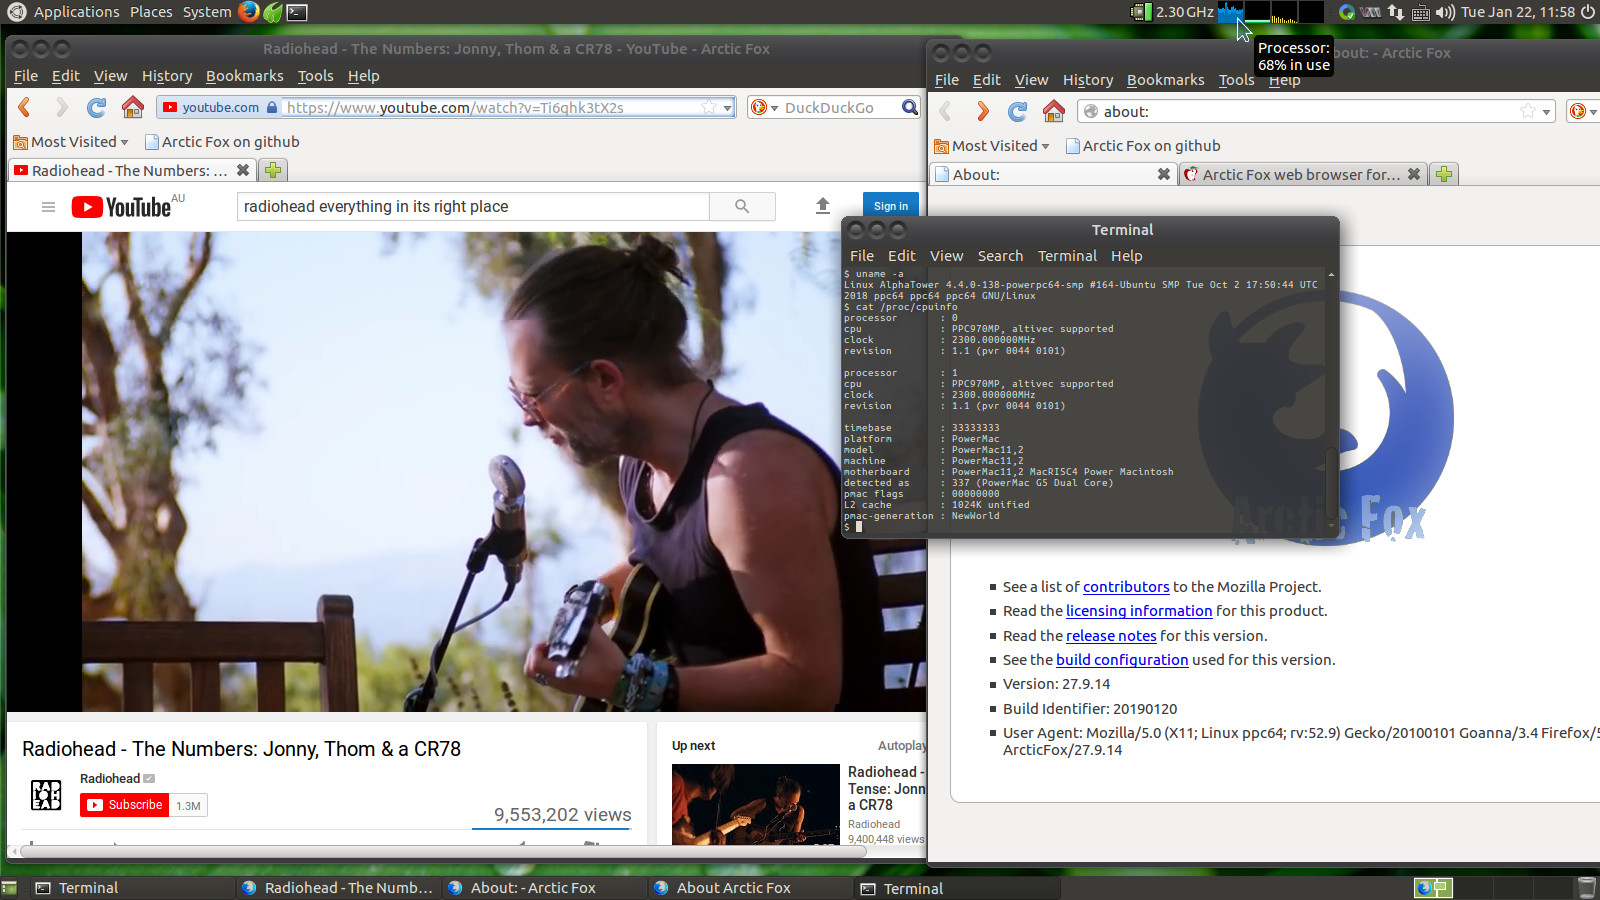Screen dimensions: 1600x900
Task: Bookmark this page with the star icon
Action: pyautogui.click(x=709, y=107)
